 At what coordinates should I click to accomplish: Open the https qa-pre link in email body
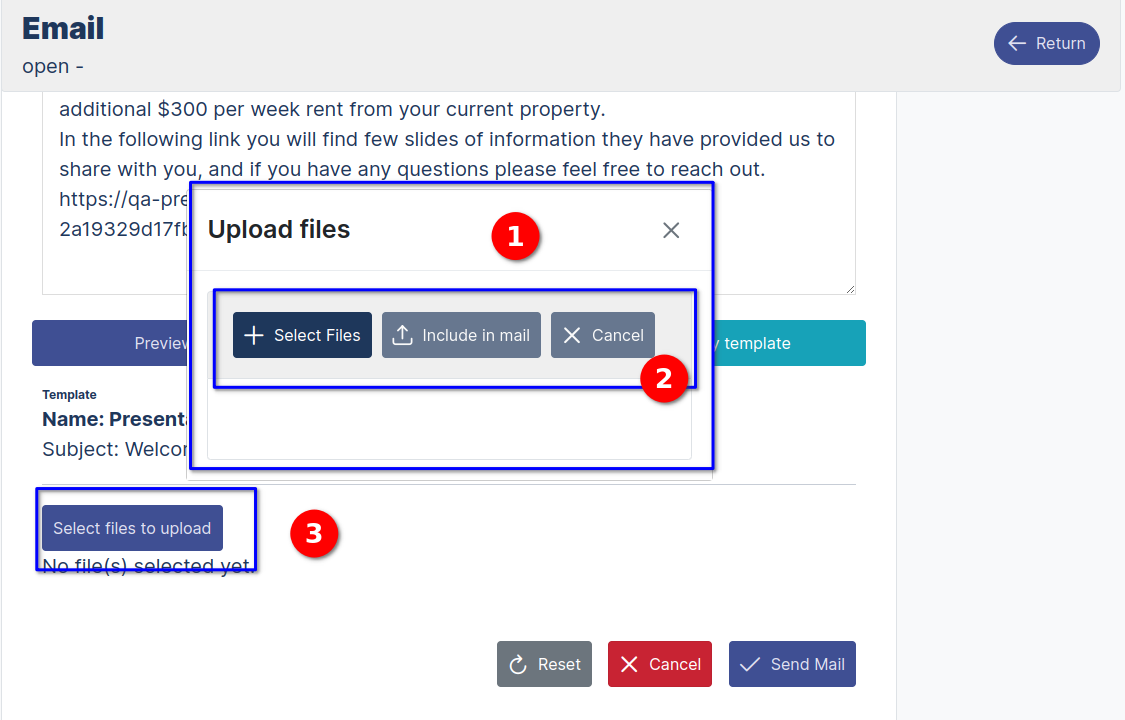(x=121, y=199)
